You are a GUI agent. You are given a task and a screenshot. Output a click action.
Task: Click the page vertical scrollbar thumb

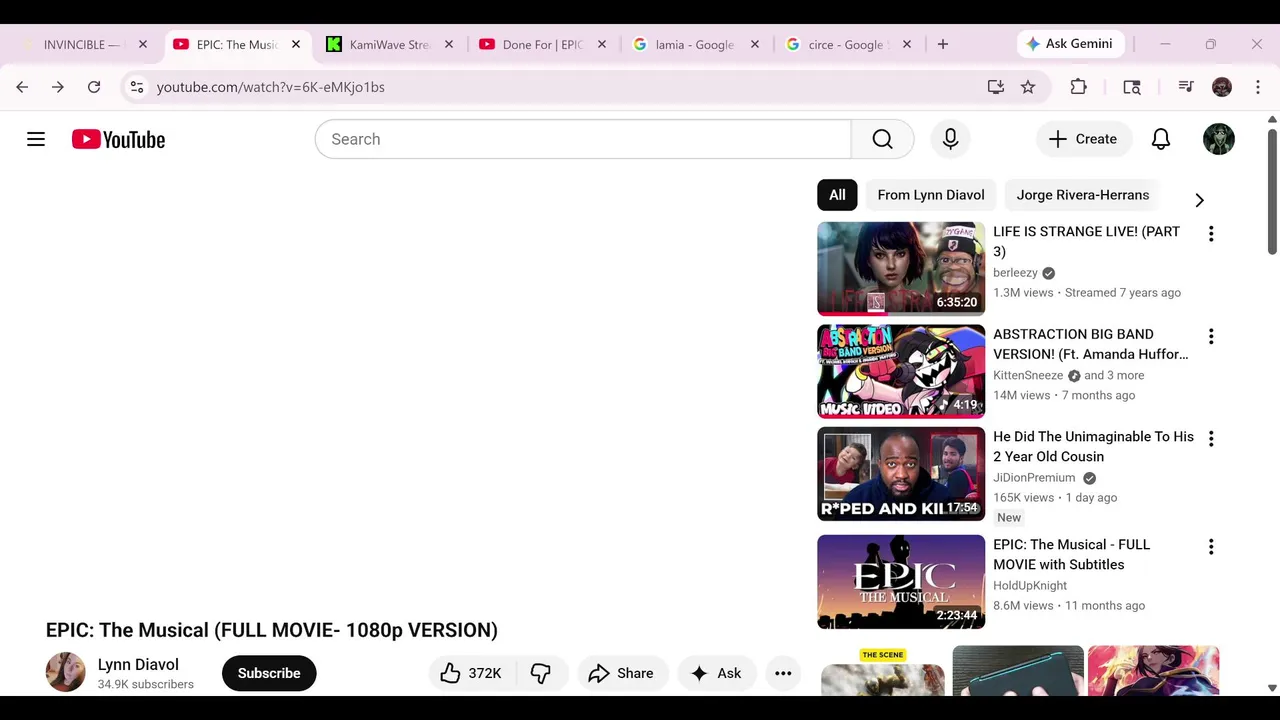[1272, 190]
